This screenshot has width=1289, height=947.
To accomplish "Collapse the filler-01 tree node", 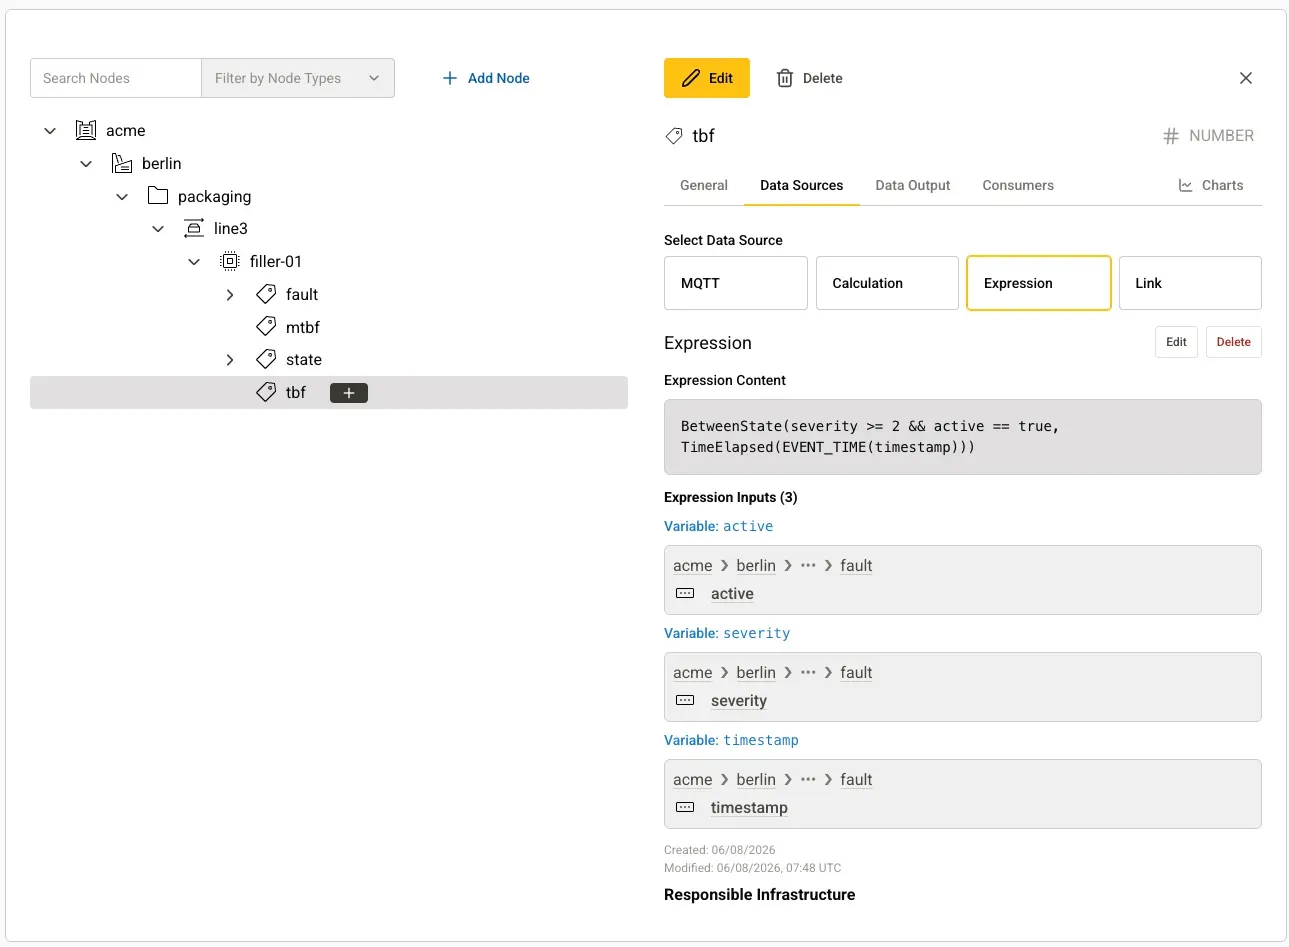I will click(x=194, y=261).
